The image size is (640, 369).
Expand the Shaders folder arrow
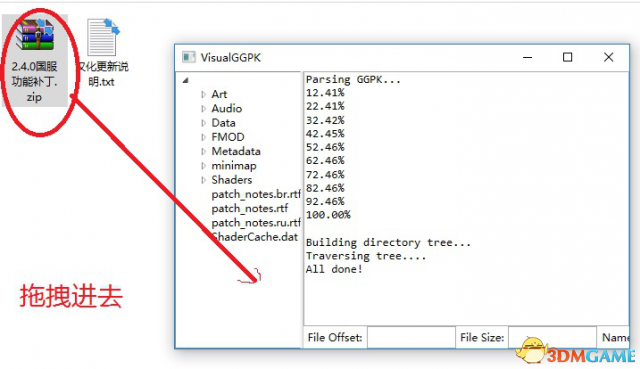pos(203,180)
